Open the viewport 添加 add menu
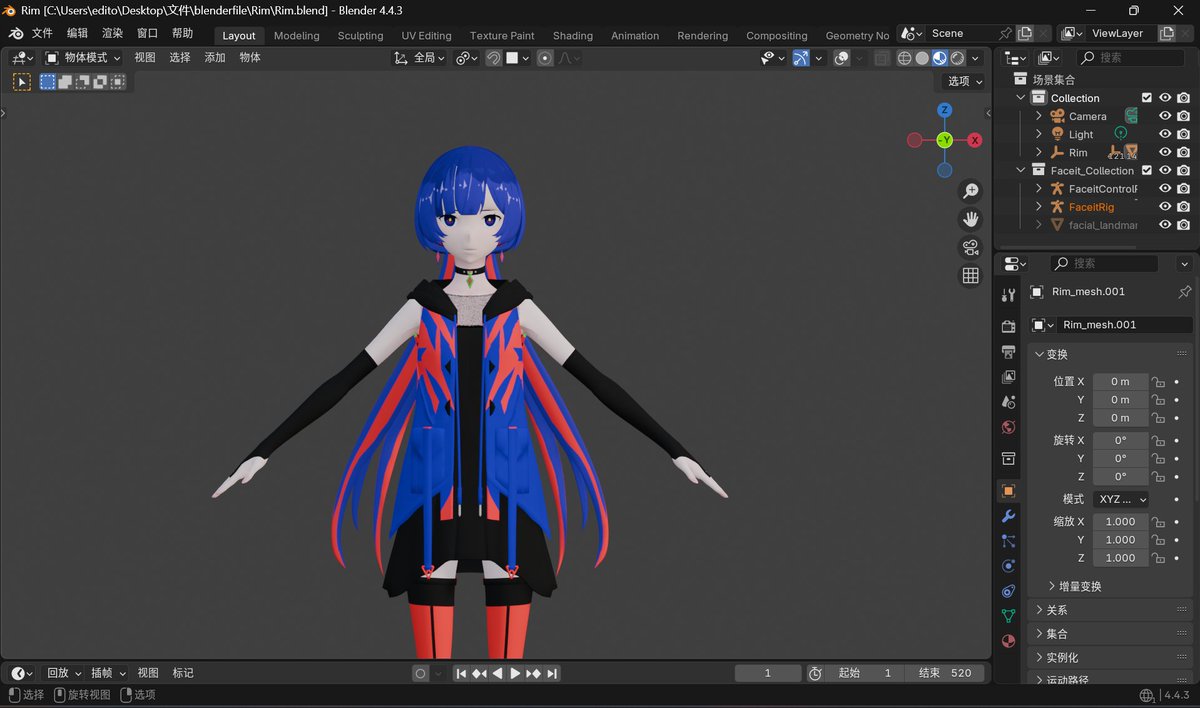The image size is (1200, 708). [215, 58]
